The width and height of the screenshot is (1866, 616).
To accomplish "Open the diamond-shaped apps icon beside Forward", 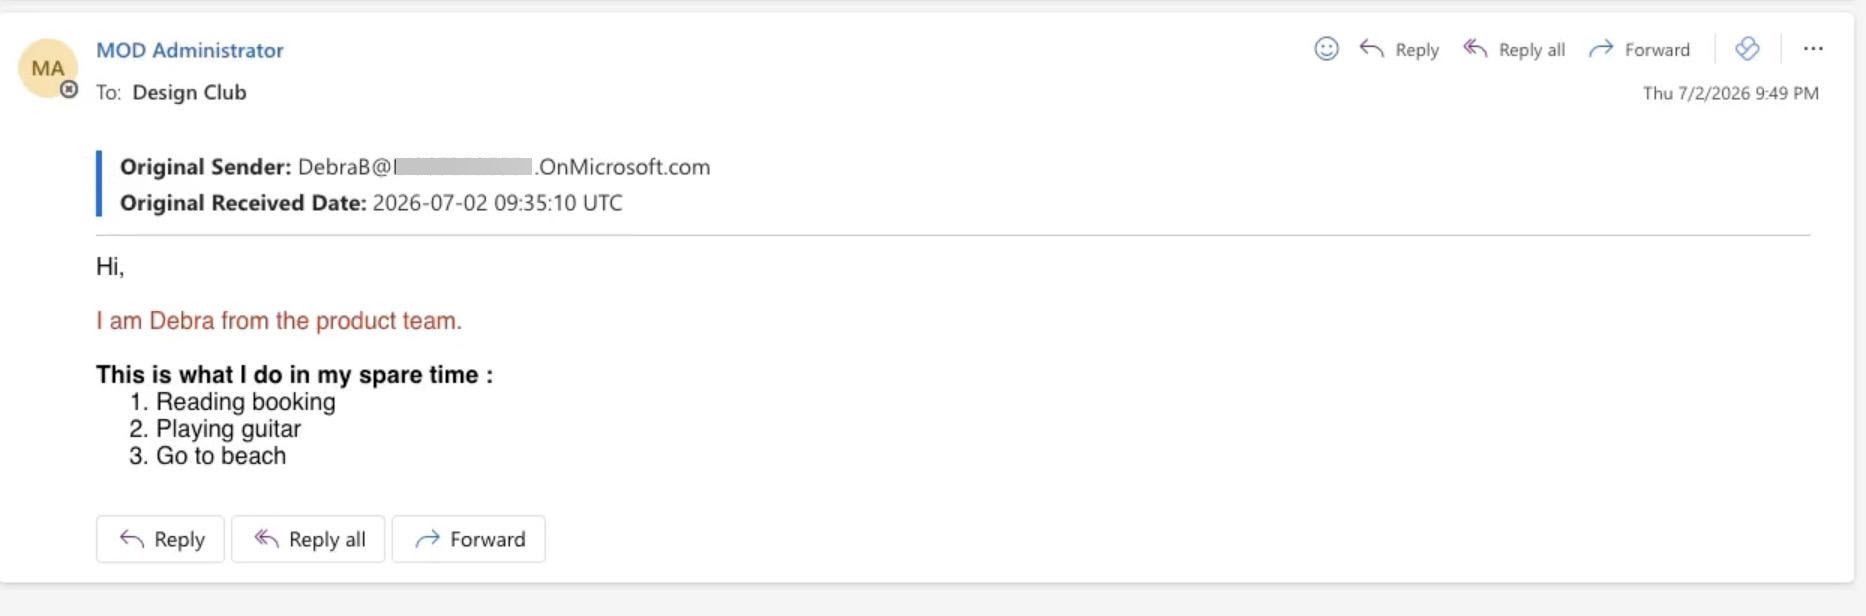I will (x=1747, y=49).
